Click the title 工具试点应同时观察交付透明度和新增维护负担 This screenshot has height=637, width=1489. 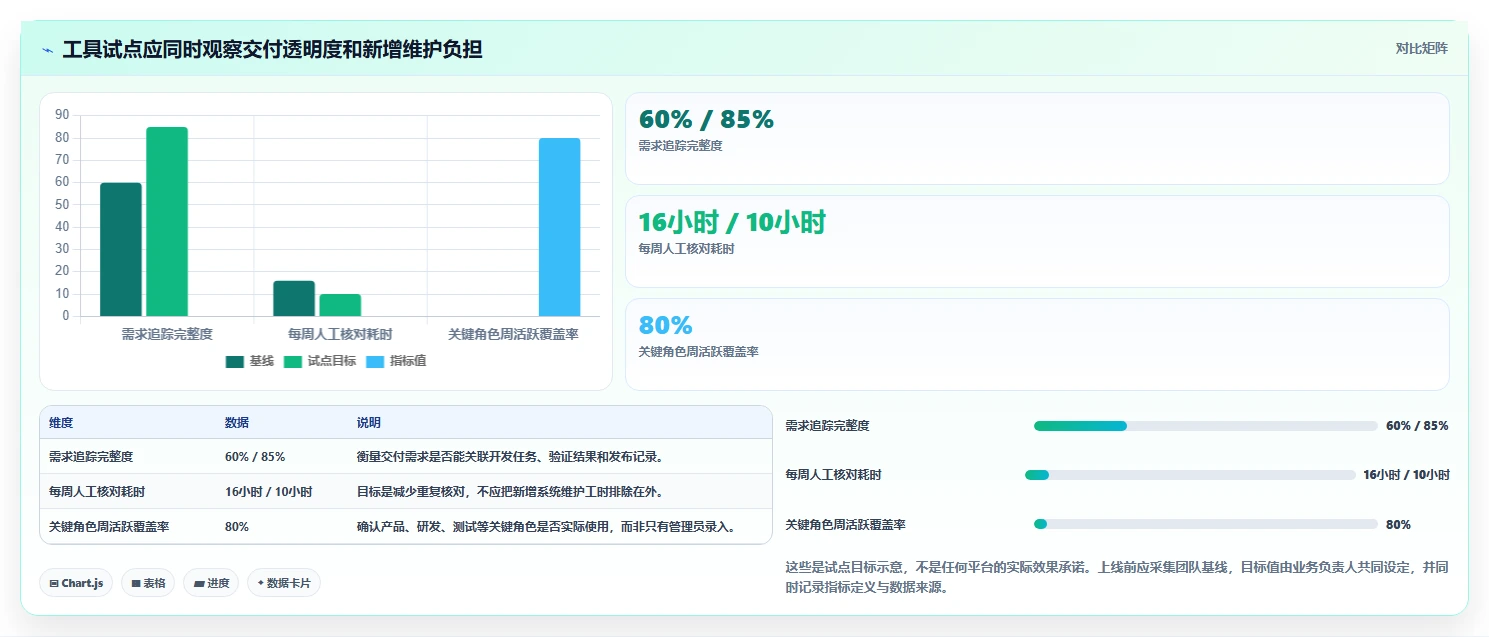[272, 49]
